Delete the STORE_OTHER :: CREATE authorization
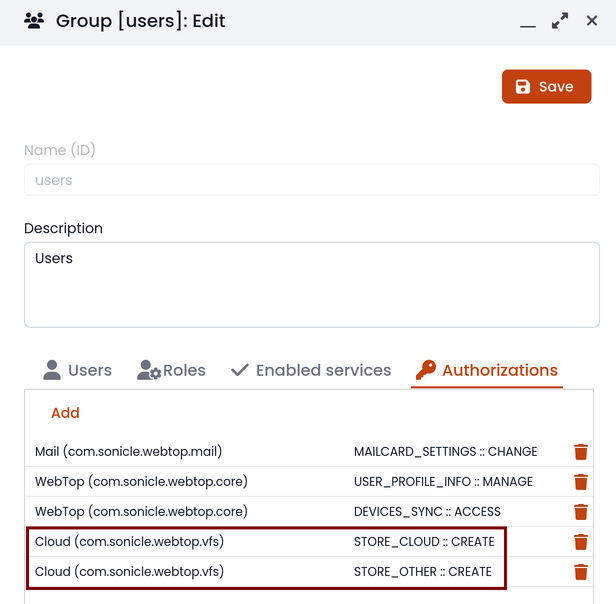Viewport: 616px width, 604px height. point(581,572)
